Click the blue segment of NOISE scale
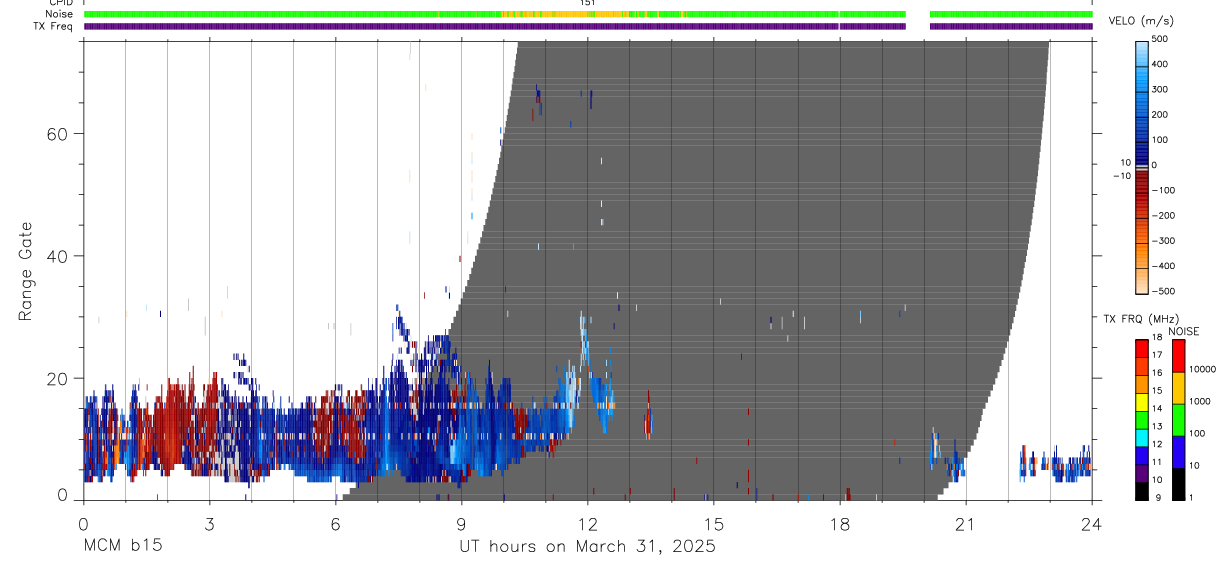Image resolution: width=1228 pixels, height=567 pixels. click(1178, 452)
